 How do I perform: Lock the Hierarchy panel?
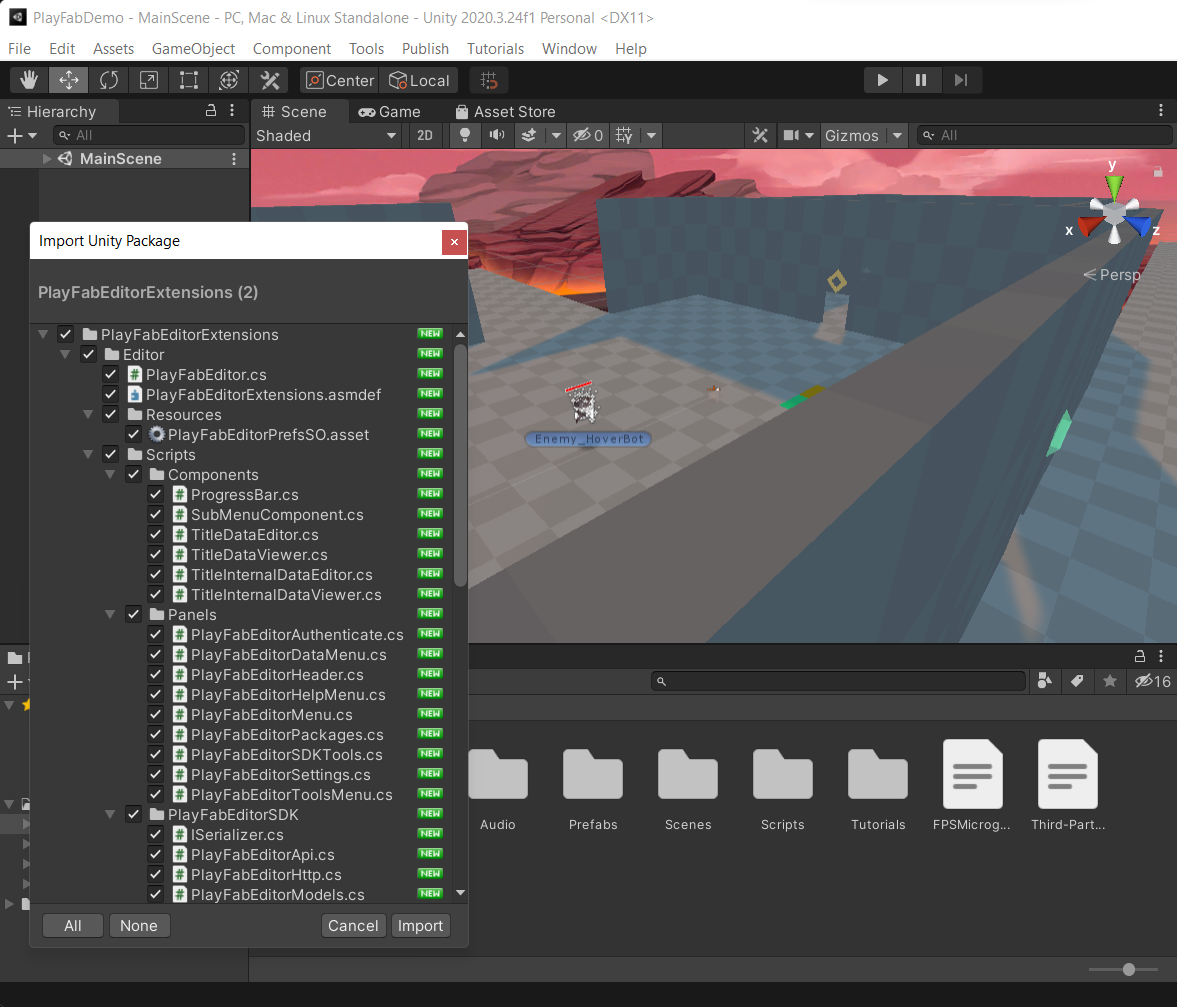tap(211, 111)
